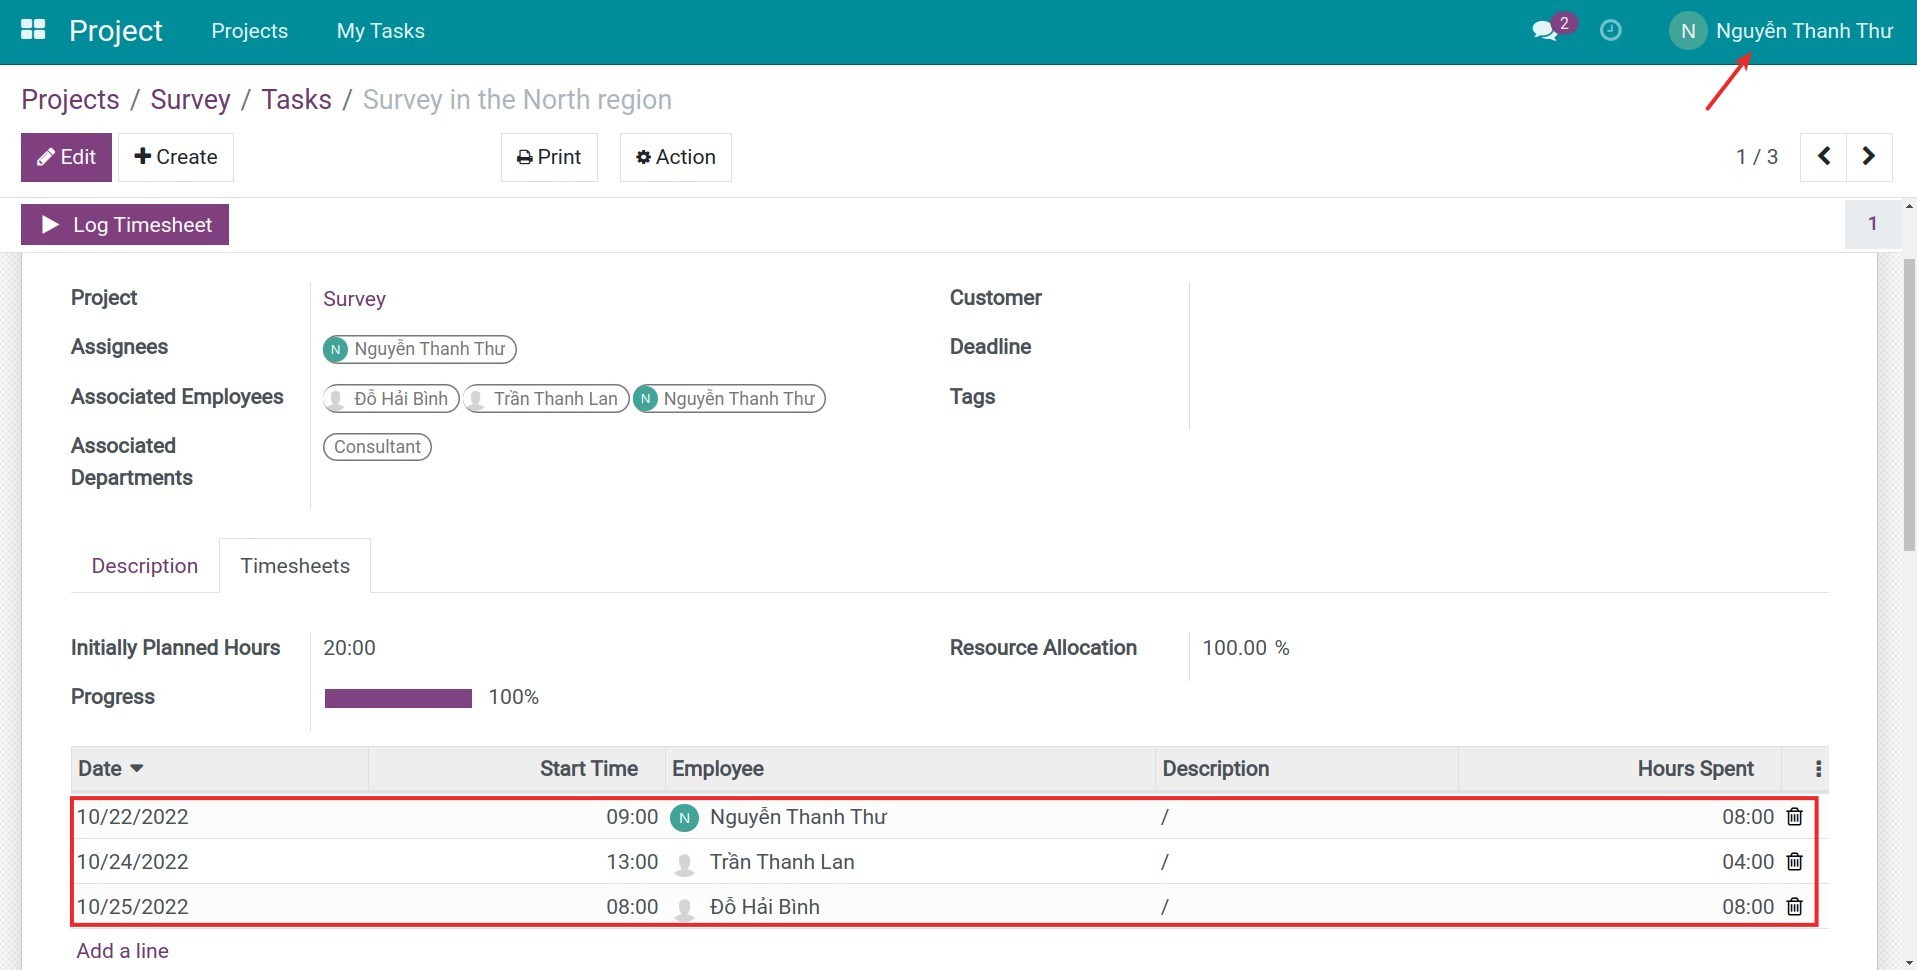Open the Projects menu
The height and width of the screenshot is (970, 1917).
[249, 31]
